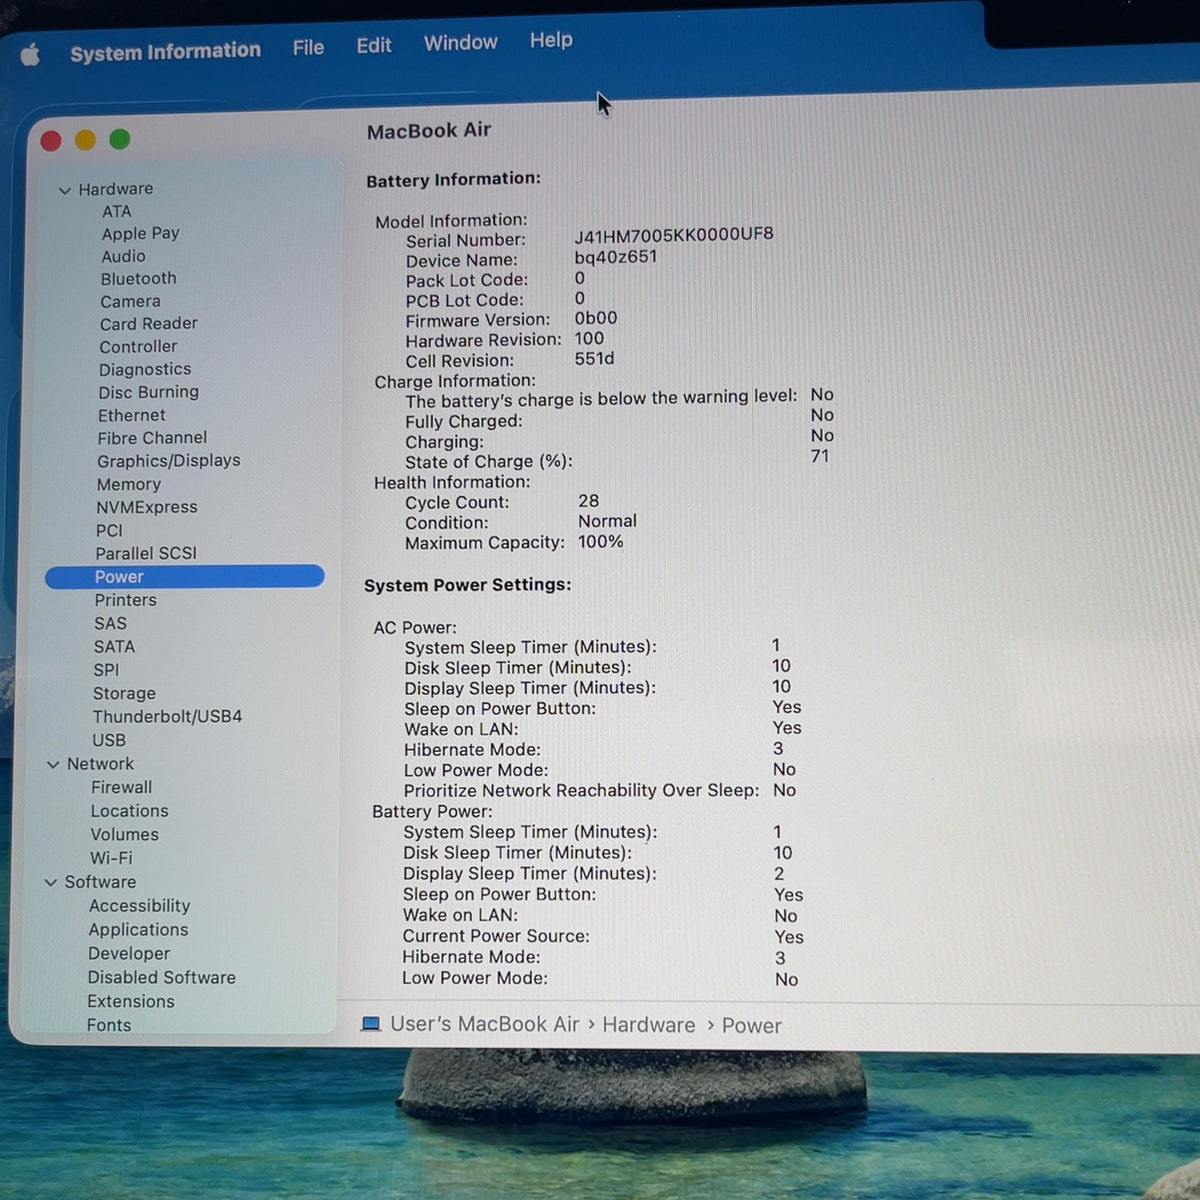Click the device name bq40z651
This screenshot has width=1200, height=1200.
[615, 257]
